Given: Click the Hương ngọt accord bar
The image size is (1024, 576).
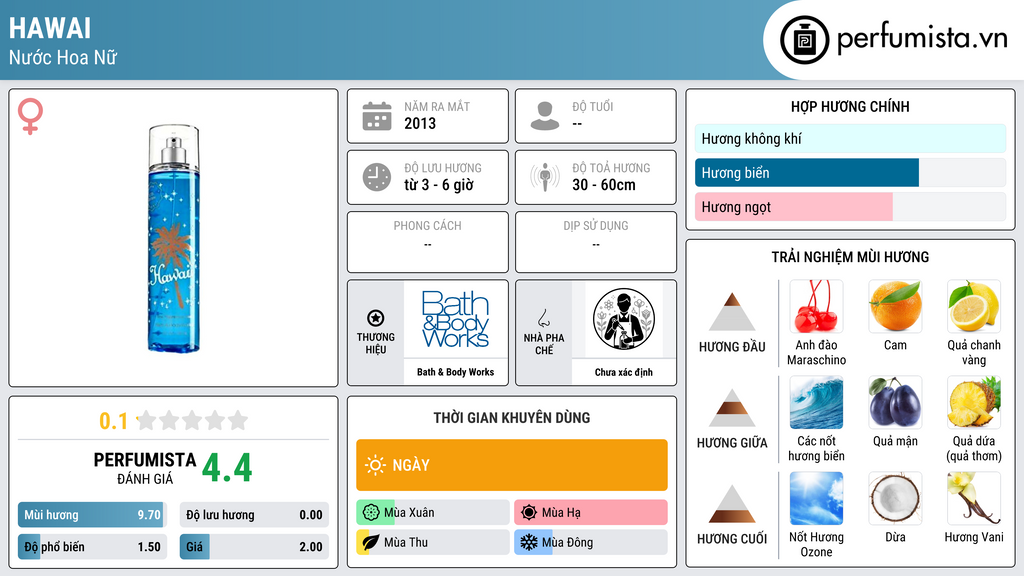Looking at the screenshot, I should point(850,206).
